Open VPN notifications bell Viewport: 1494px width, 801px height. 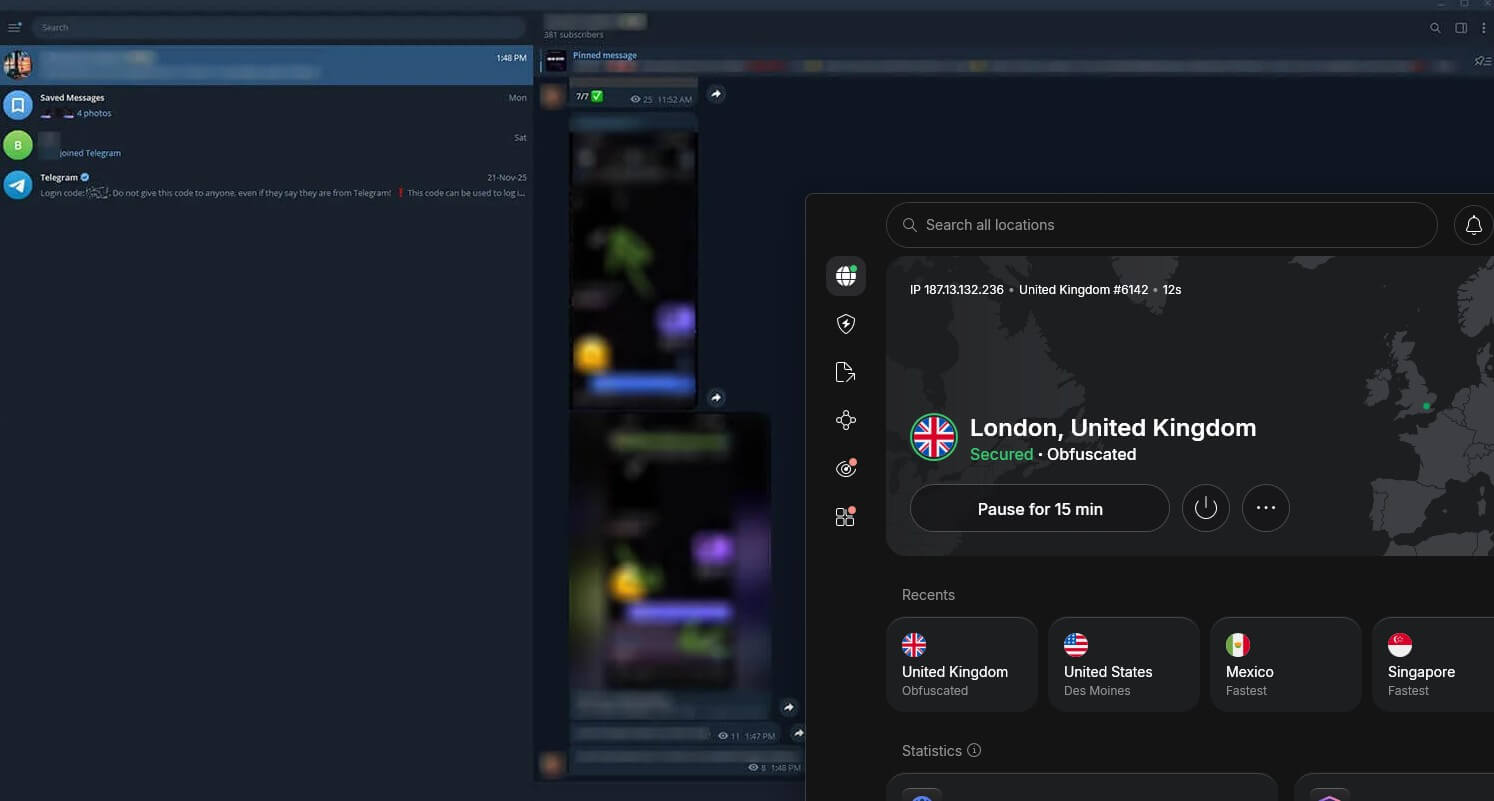(1473, 225)
